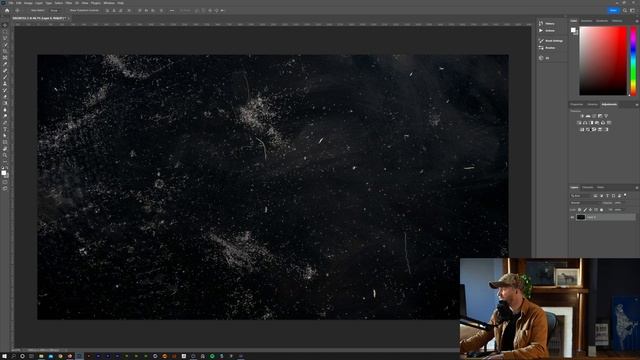Switch to the Paths tab
Screen dimensions: 640x360
601,187
